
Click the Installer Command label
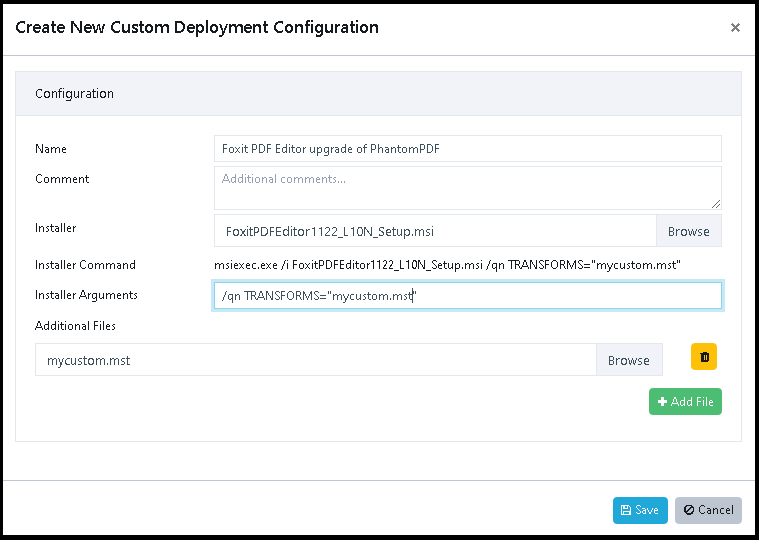(x=85, y=265)
